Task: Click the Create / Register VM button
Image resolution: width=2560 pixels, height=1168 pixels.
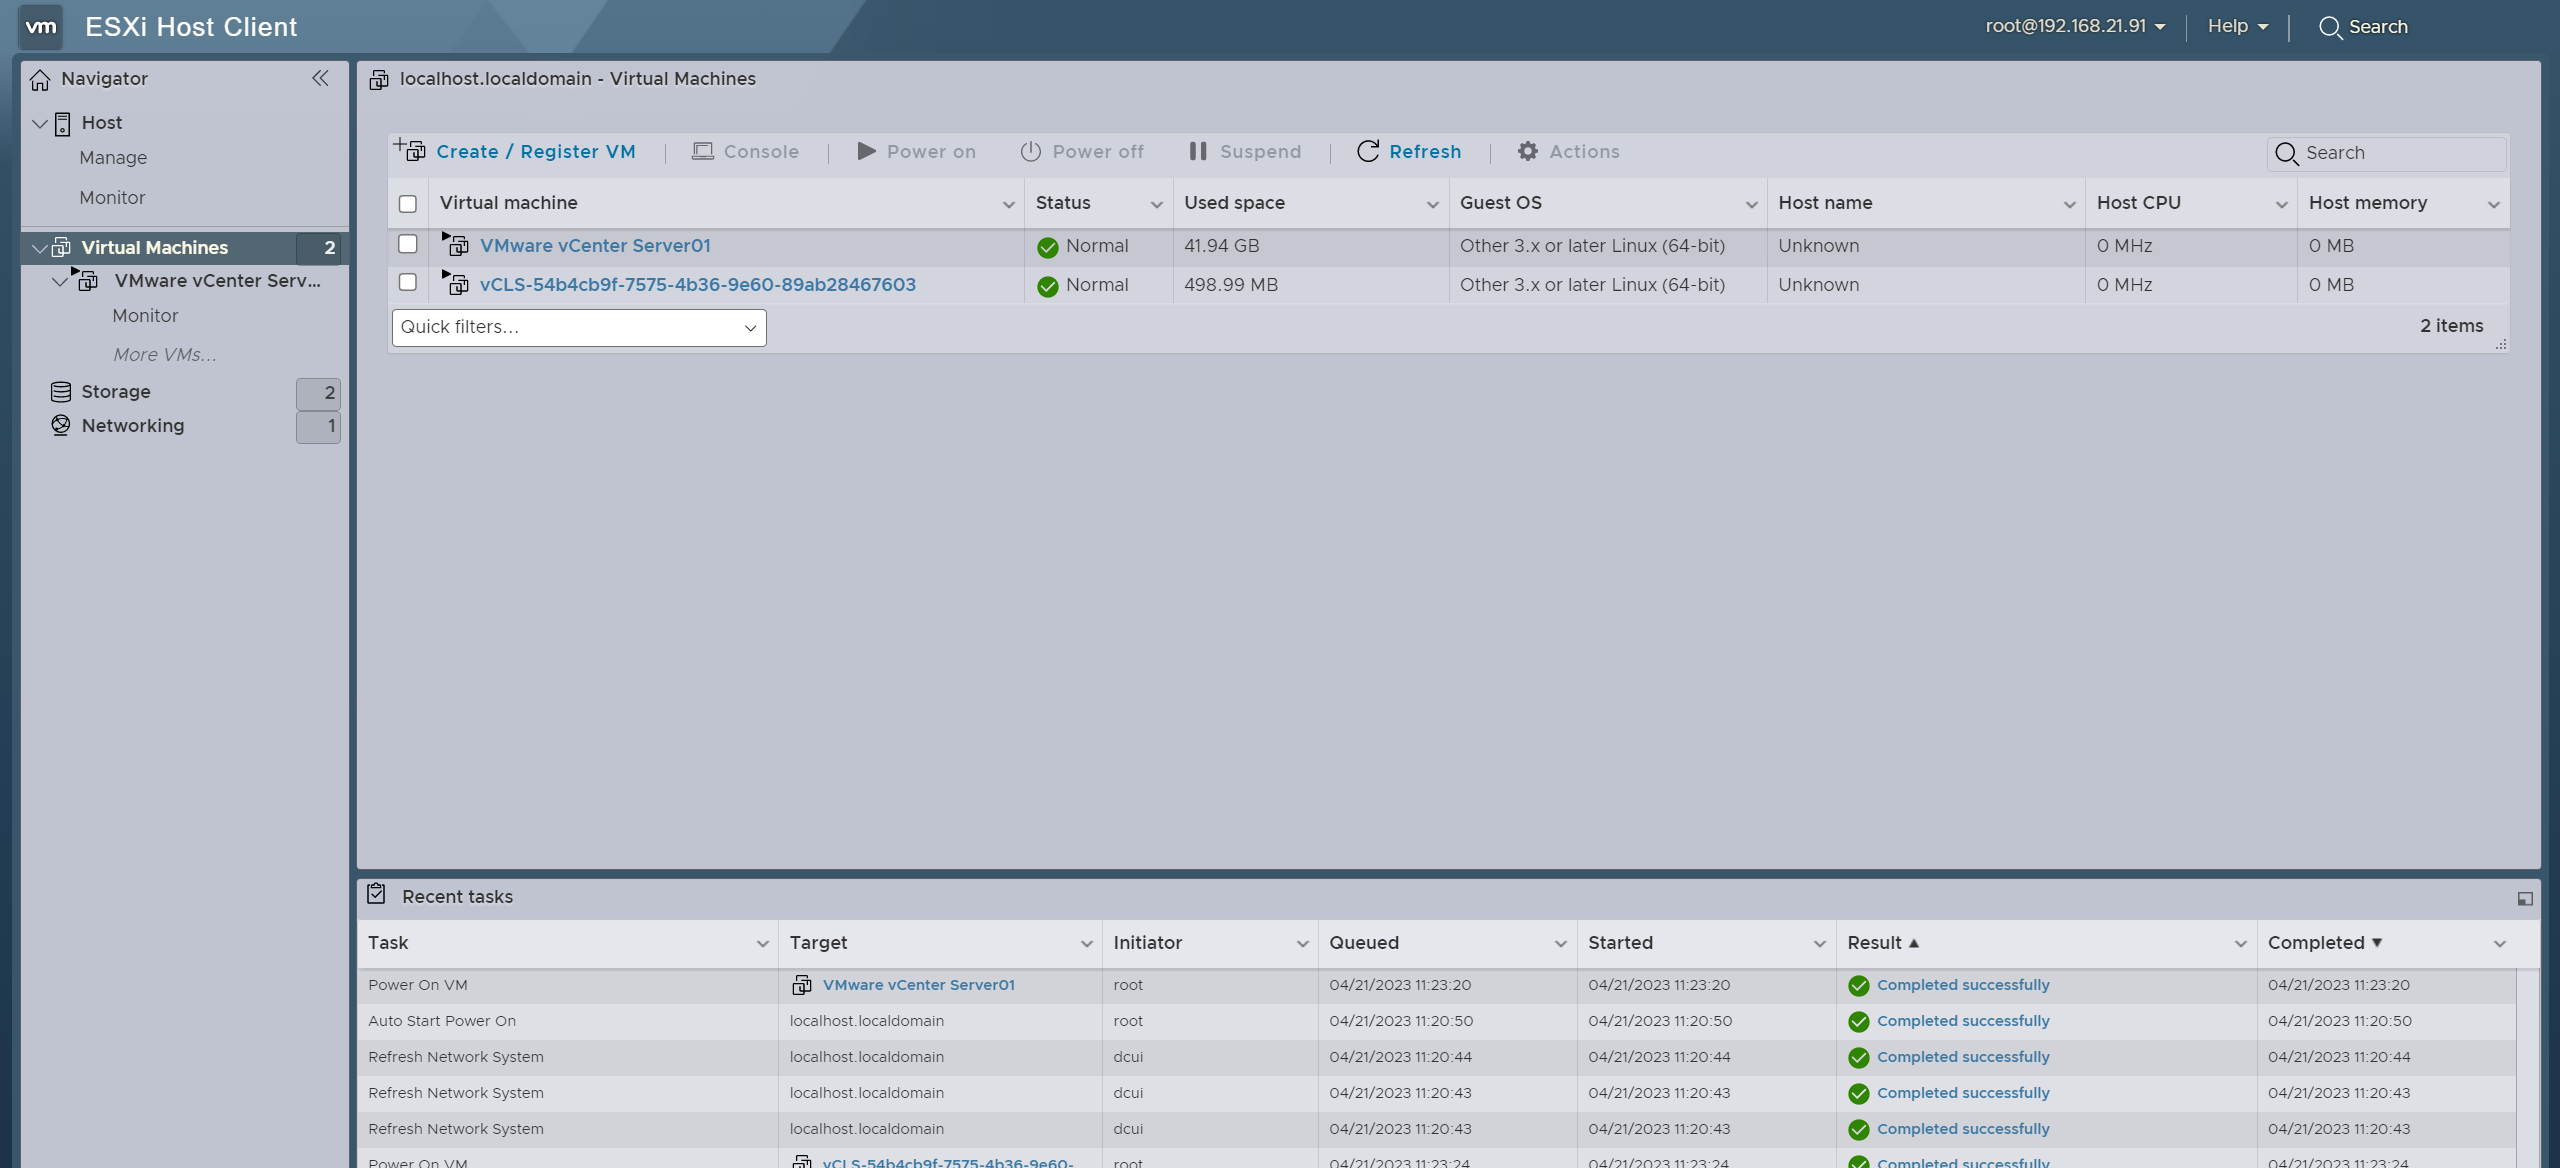Action: (x=515, y=151)
